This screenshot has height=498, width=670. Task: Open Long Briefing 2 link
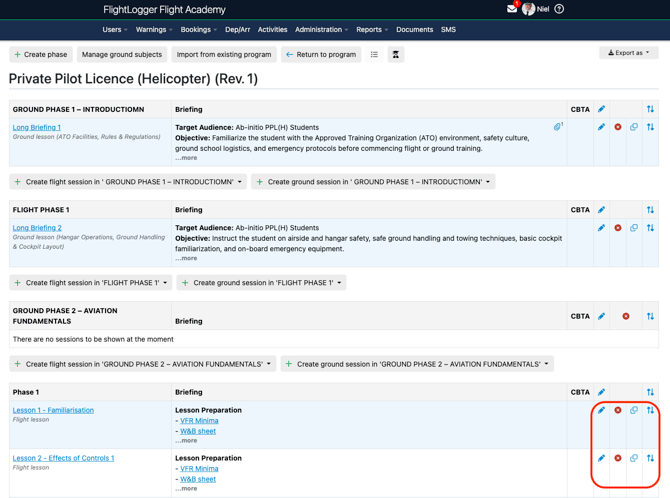pyautogui.click(x=37, y=228)
